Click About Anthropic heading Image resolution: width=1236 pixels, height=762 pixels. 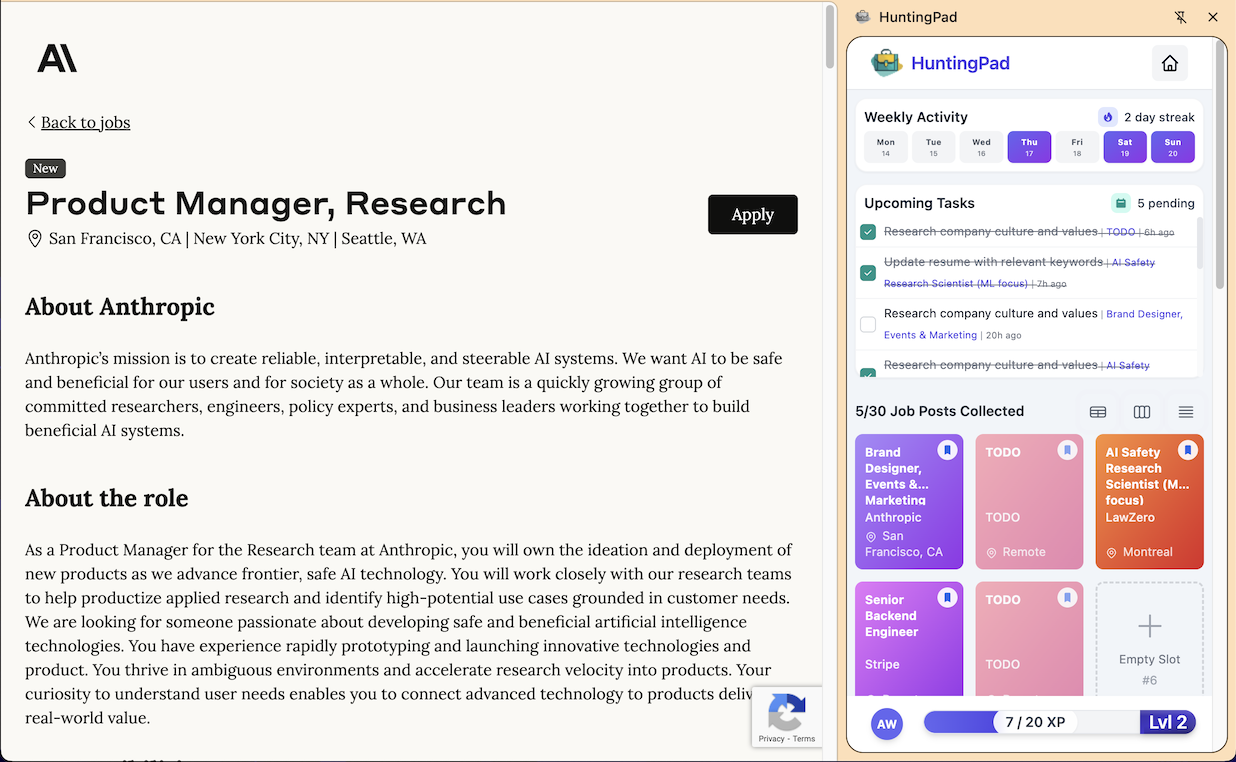click(x=120, y=306)
